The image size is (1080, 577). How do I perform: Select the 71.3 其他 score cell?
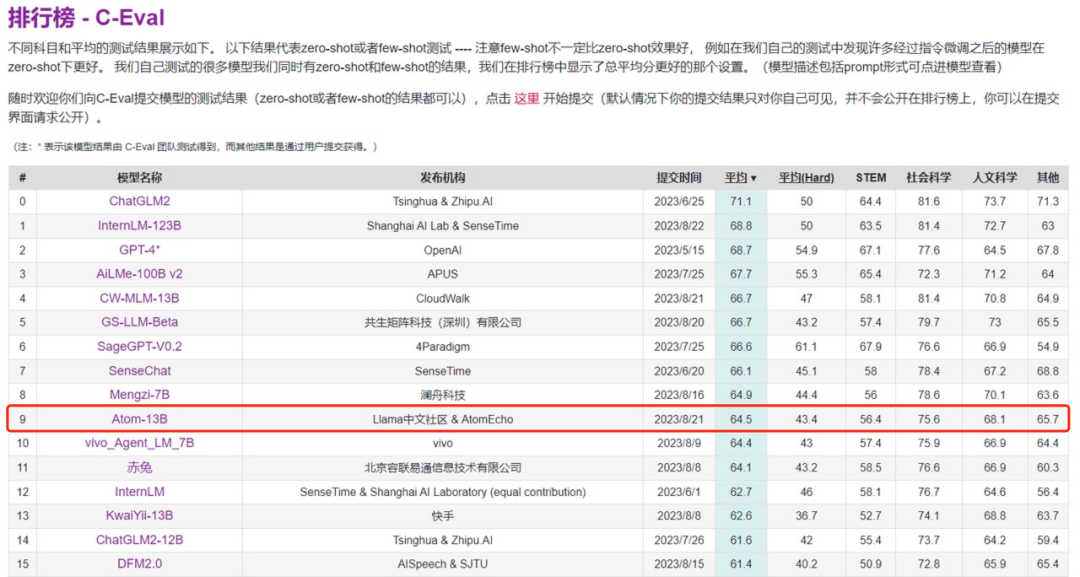pos(1048,201)
